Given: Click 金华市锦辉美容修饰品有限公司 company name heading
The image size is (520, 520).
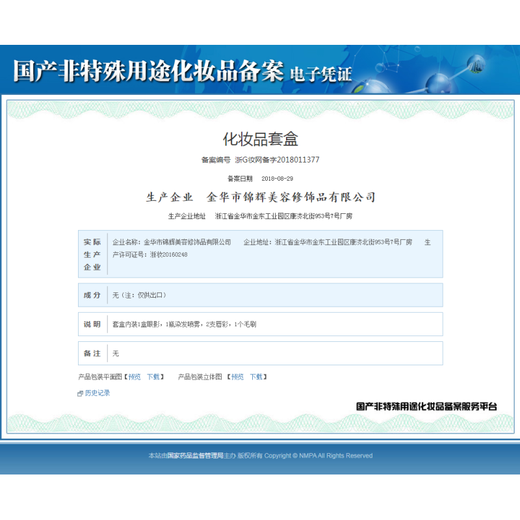Looking at the screenshot, I should coord(291,197).
